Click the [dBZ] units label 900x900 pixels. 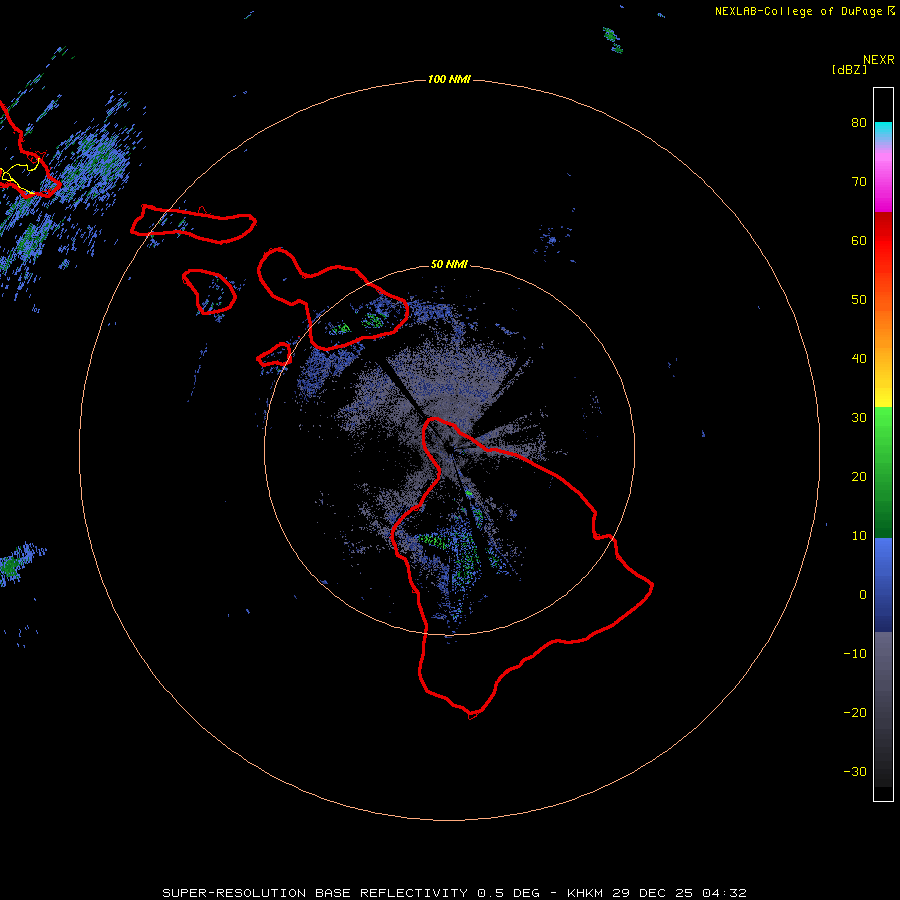click(x=849, y=70)
